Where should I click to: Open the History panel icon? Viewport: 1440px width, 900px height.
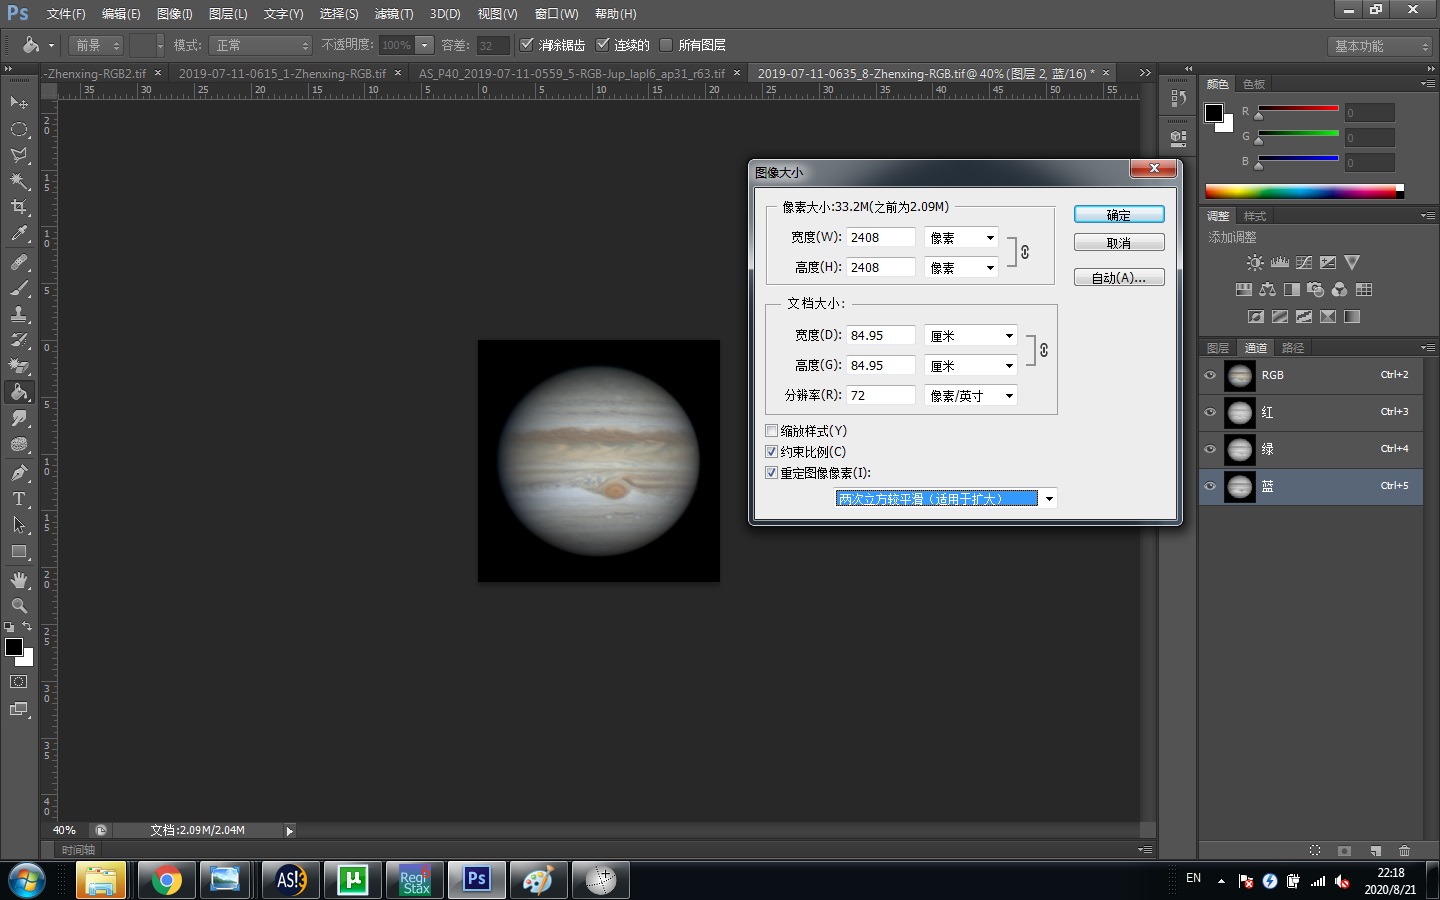tap(1178, 98)
